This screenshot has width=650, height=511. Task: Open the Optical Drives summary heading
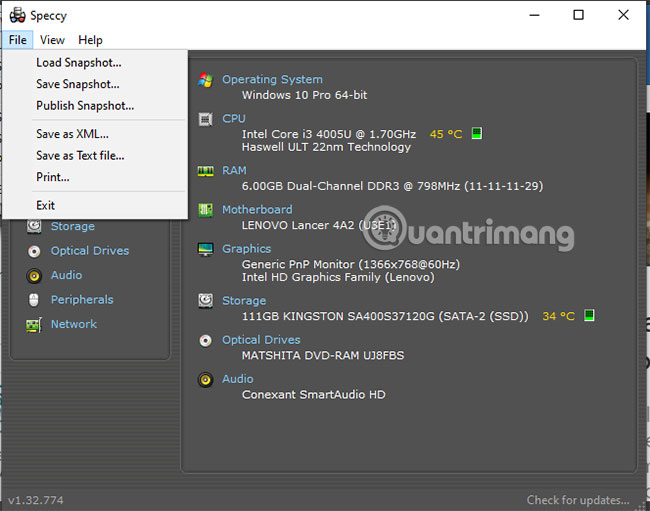pos(261,340)
